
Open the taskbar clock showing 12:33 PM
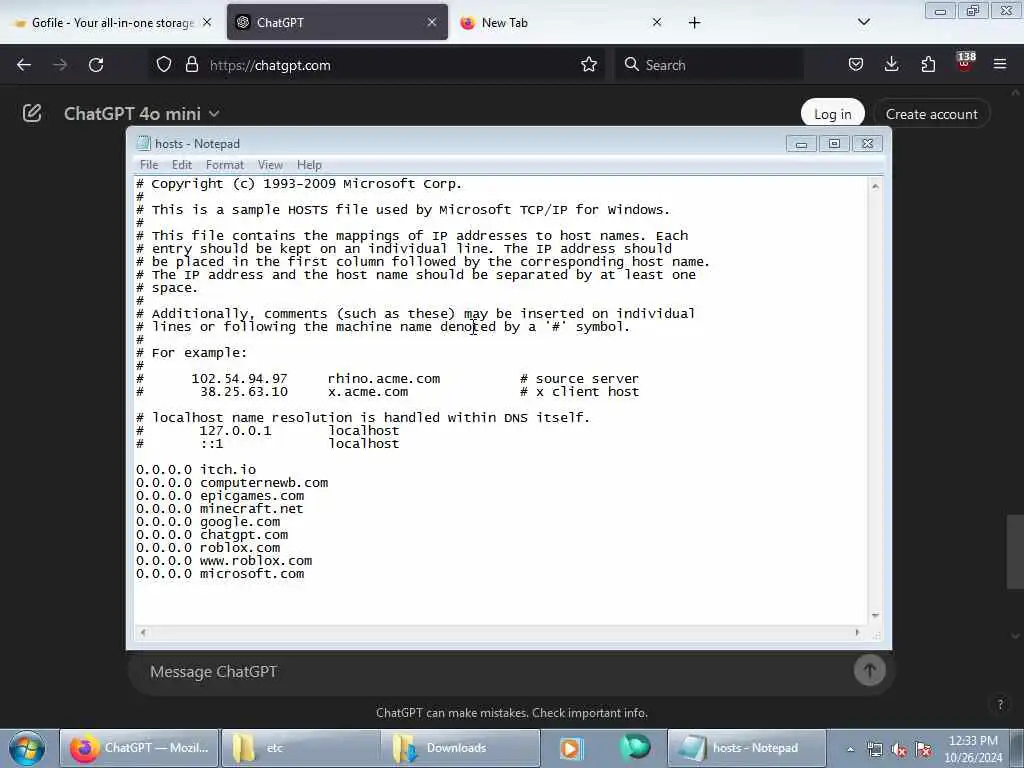point(973,748)
